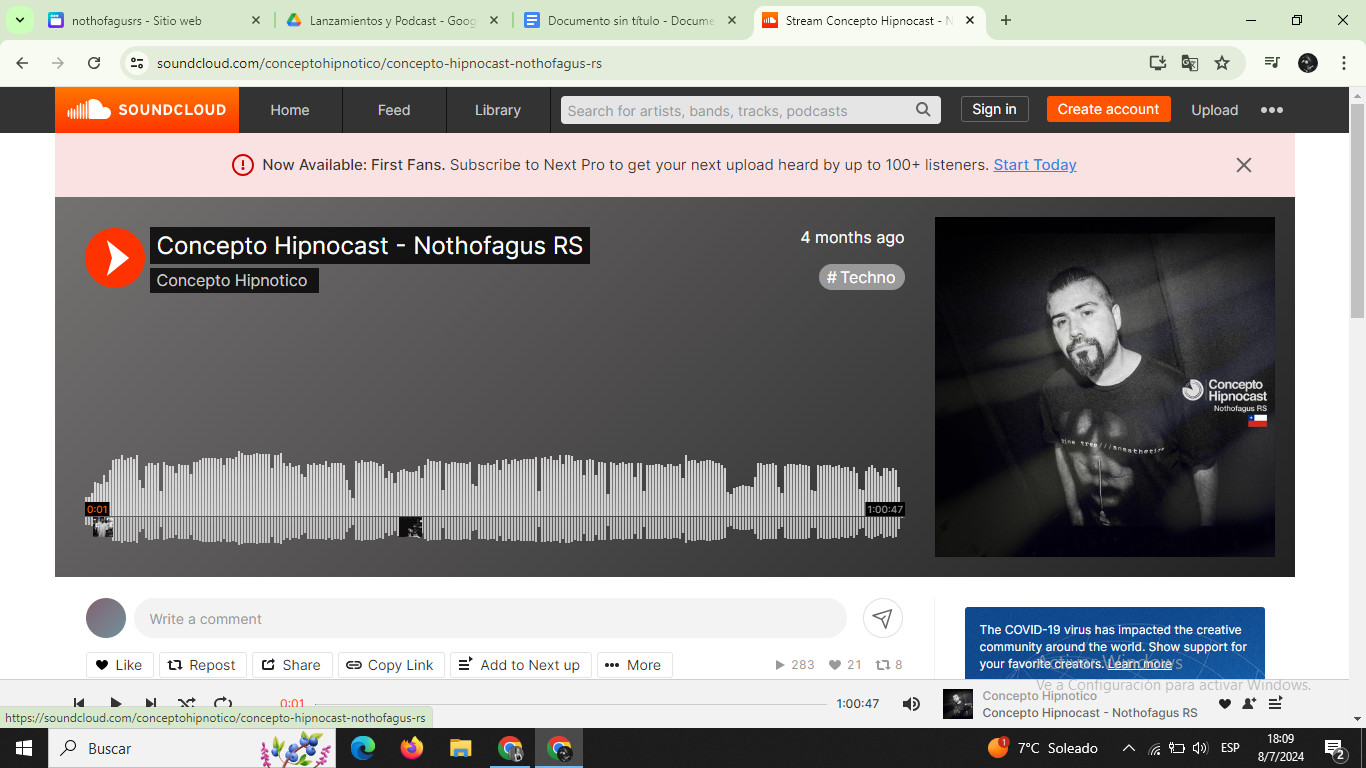Go back in browser history
The width and height of the screenshot is (1366, 768).
coord(22,63)
